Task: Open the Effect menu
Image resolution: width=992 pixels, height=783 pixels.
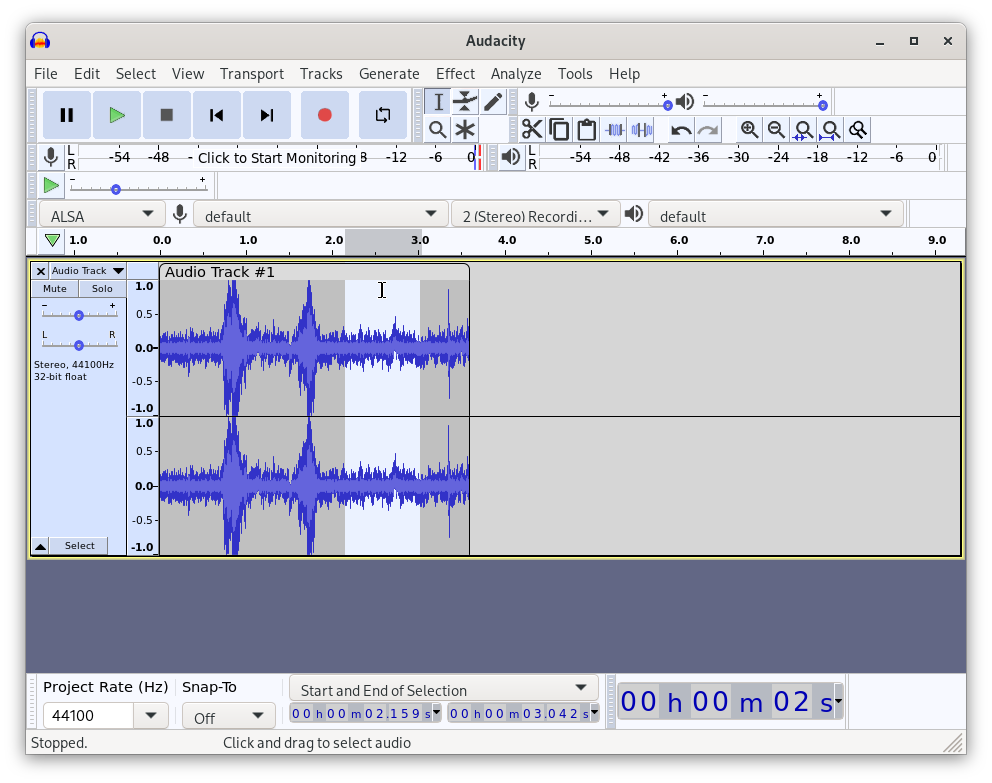Action: [455, 73]
